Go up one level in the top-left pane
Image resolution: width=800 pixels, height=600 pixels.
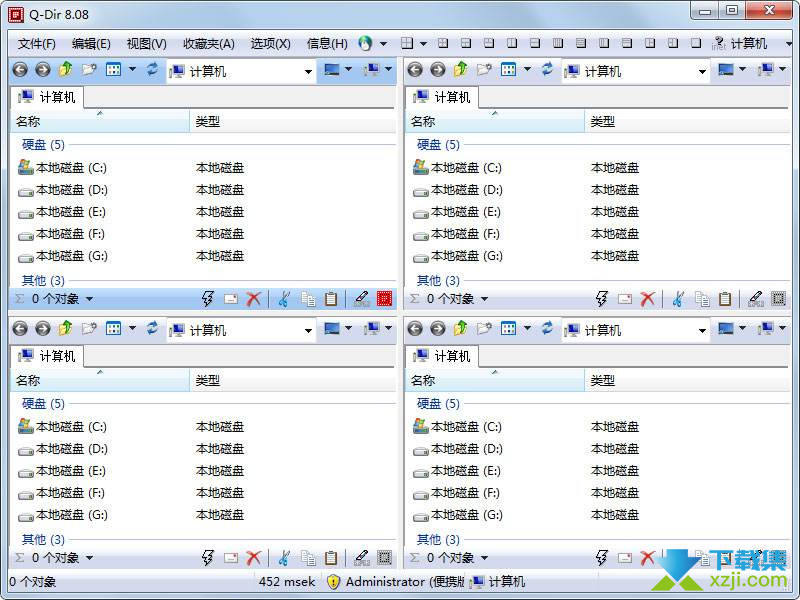(x=66, y=69)
